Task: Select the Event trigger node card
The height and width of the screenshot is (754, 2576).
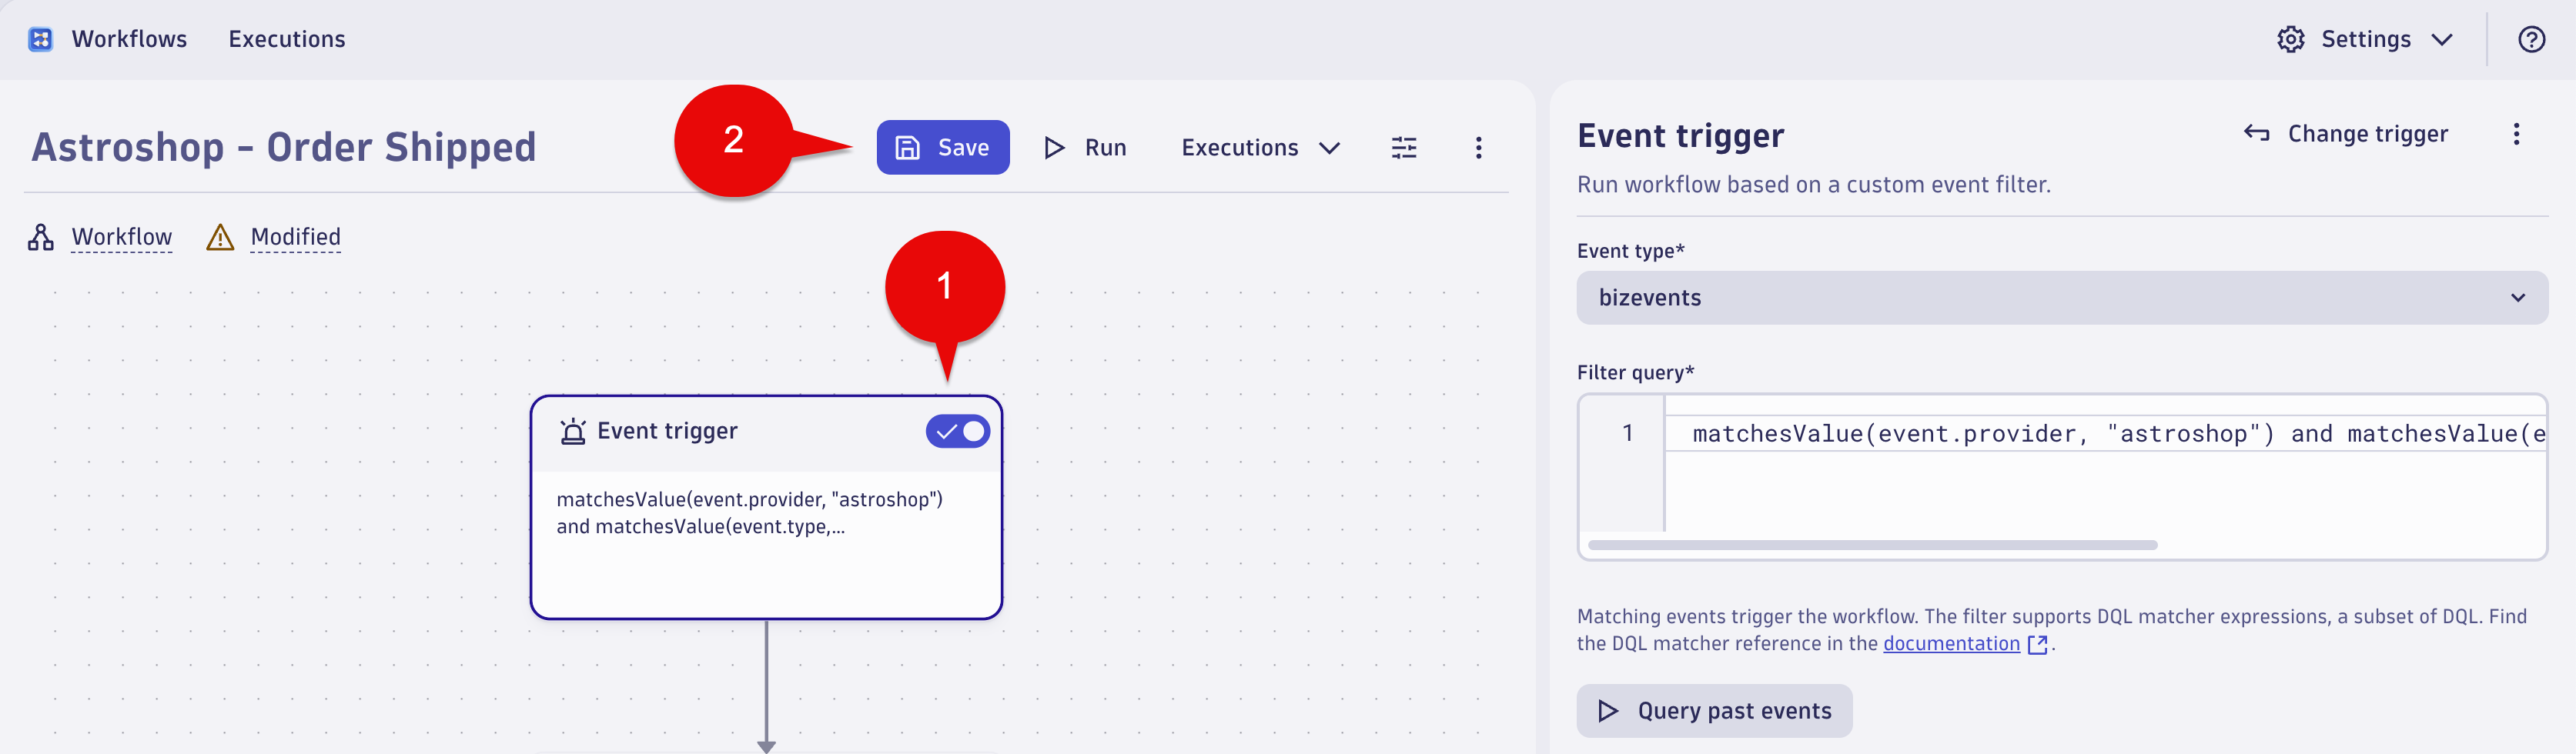Action: pos(766,507)
